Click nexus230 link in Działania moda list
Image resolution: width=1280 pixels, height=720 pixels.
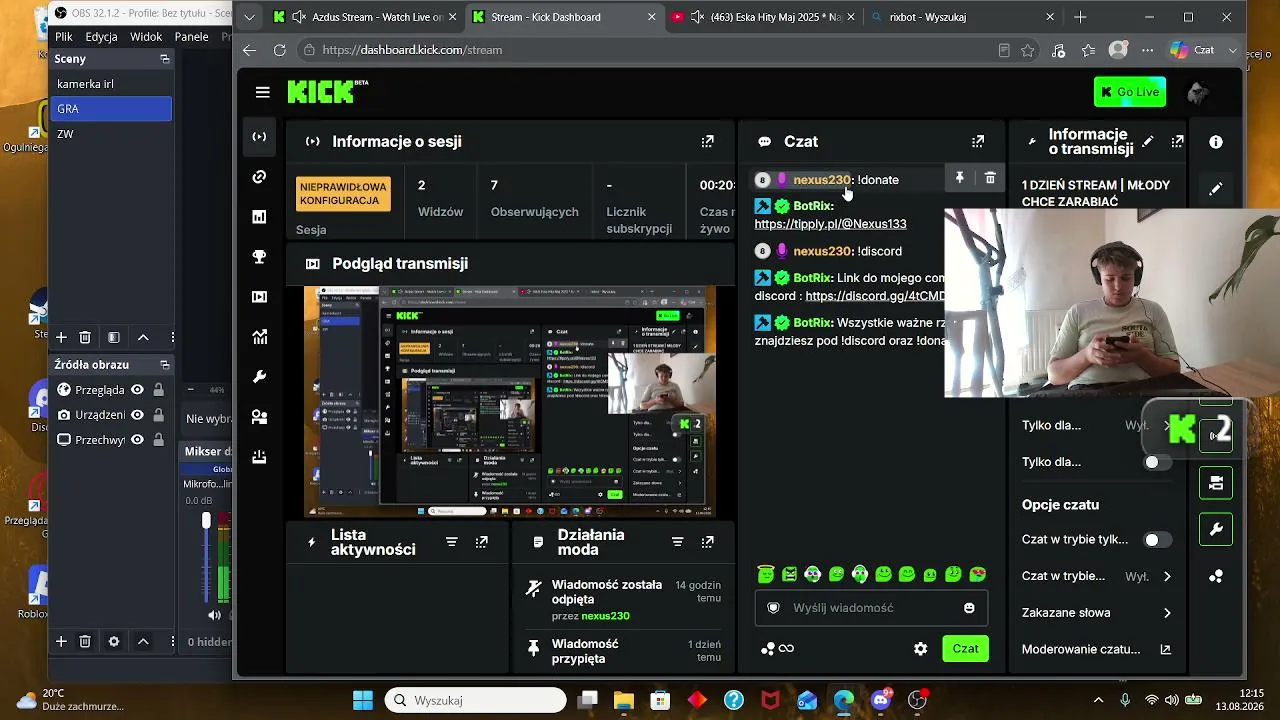pos(605,616)
